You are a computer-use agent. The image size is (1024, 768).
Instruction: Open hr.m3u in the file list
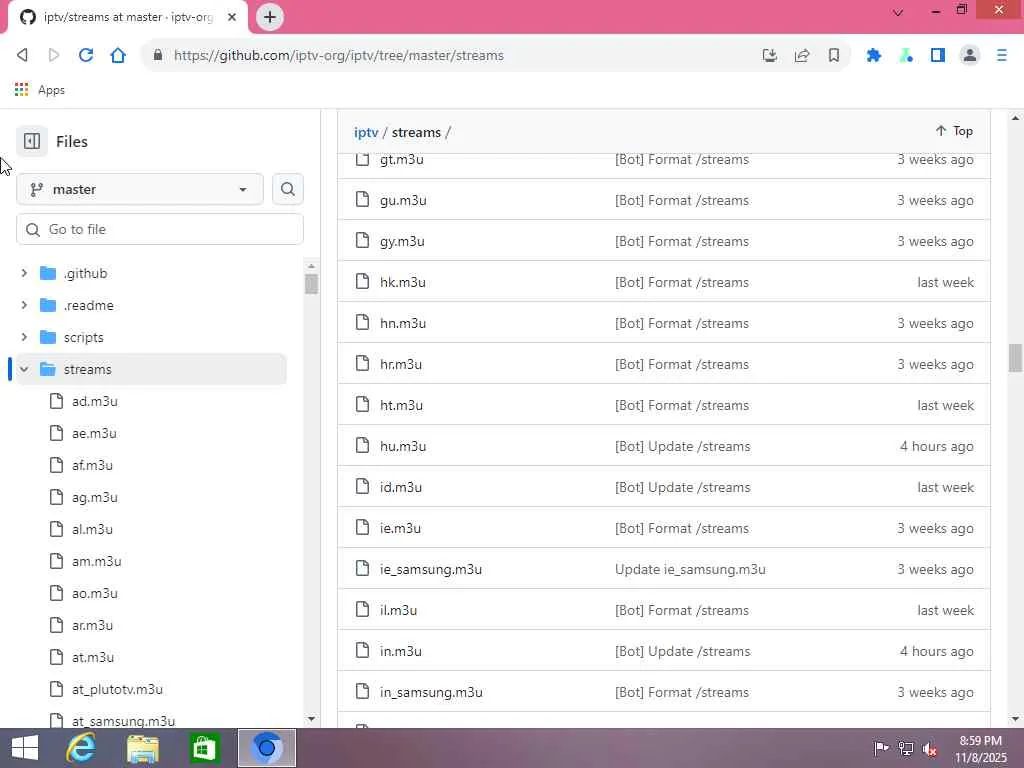point(401,364)
